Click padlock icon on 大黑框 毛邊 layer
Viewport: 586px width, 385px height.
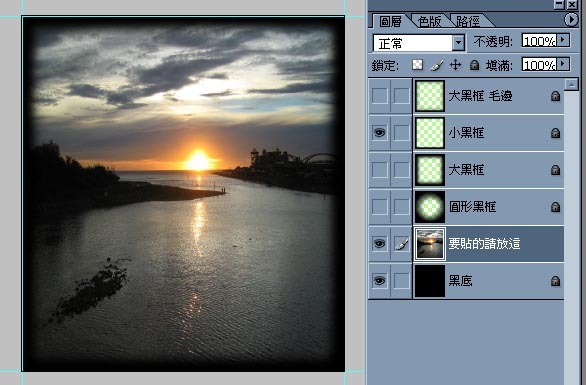555,96
